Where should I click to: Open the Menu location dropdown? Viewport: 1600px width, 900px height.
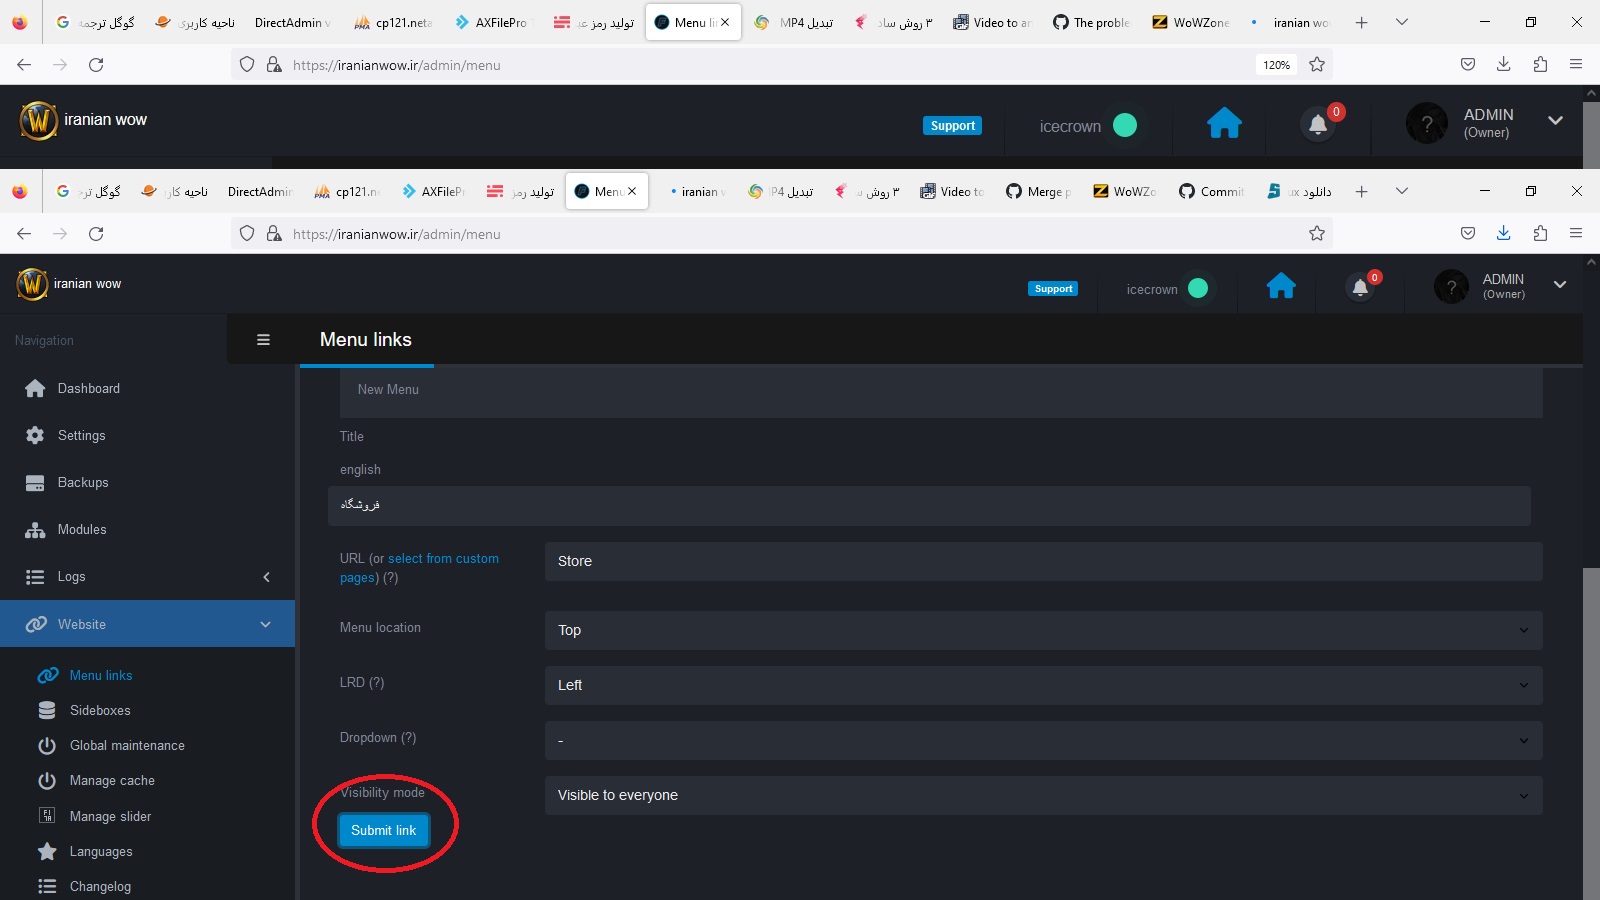[x=1043, y=630]
